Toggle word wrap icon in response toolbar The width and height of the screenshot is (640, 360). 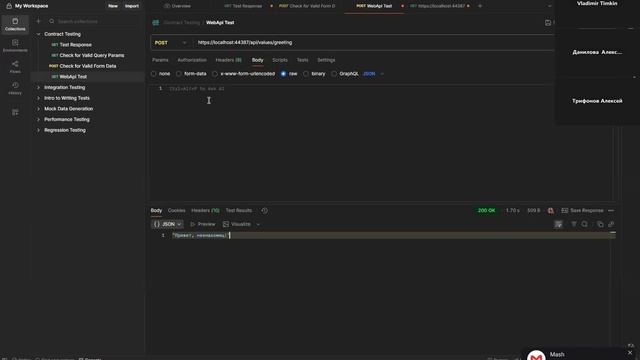point(558,224)
